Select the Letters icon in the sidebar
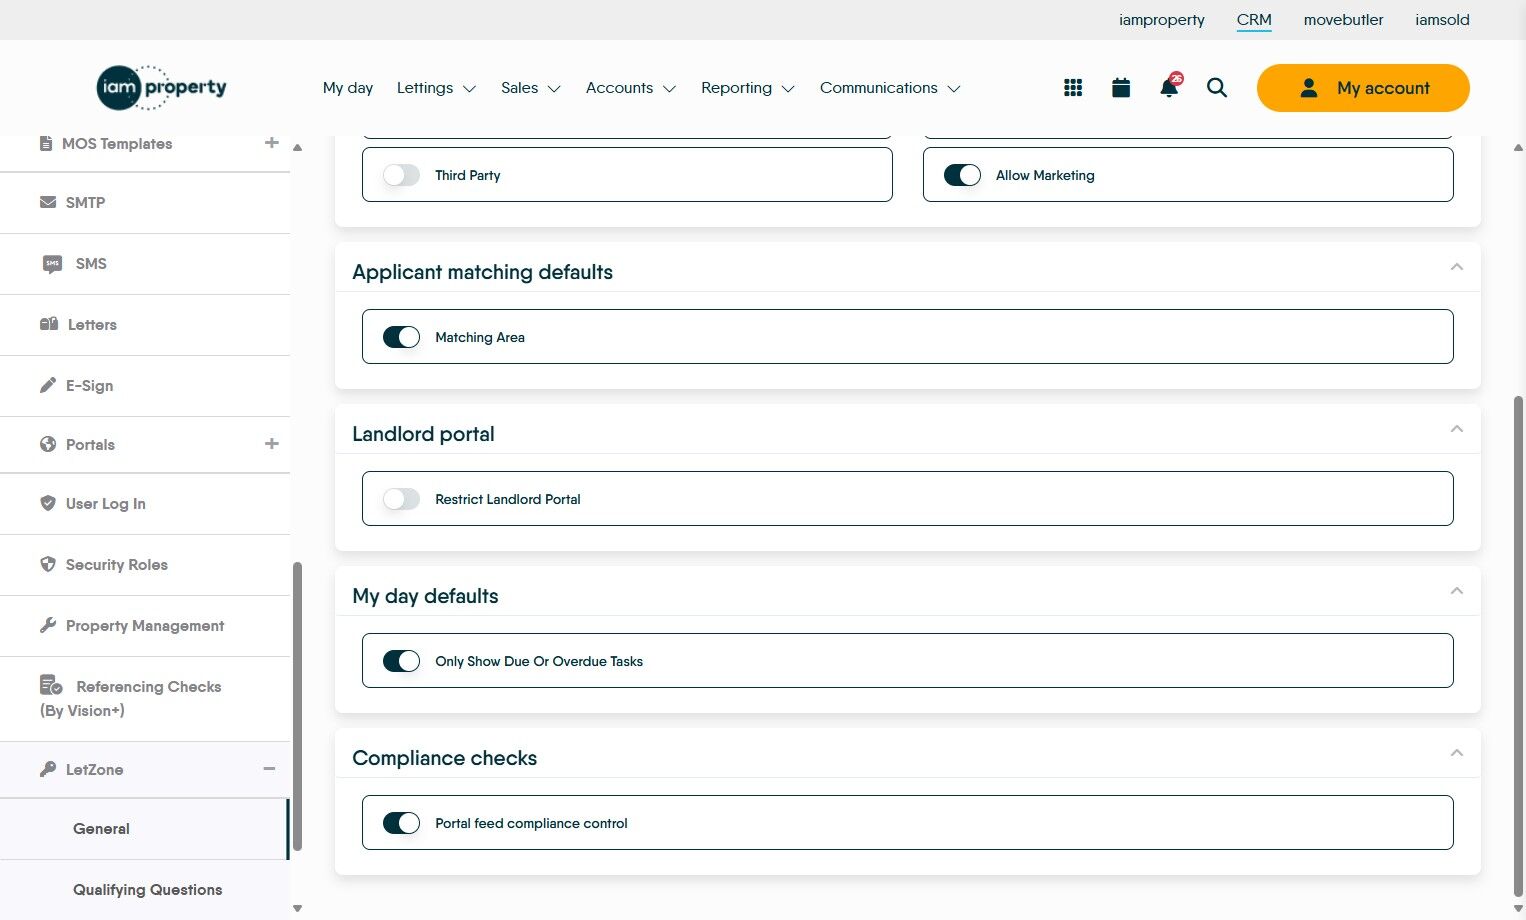 tap(48, 324)
